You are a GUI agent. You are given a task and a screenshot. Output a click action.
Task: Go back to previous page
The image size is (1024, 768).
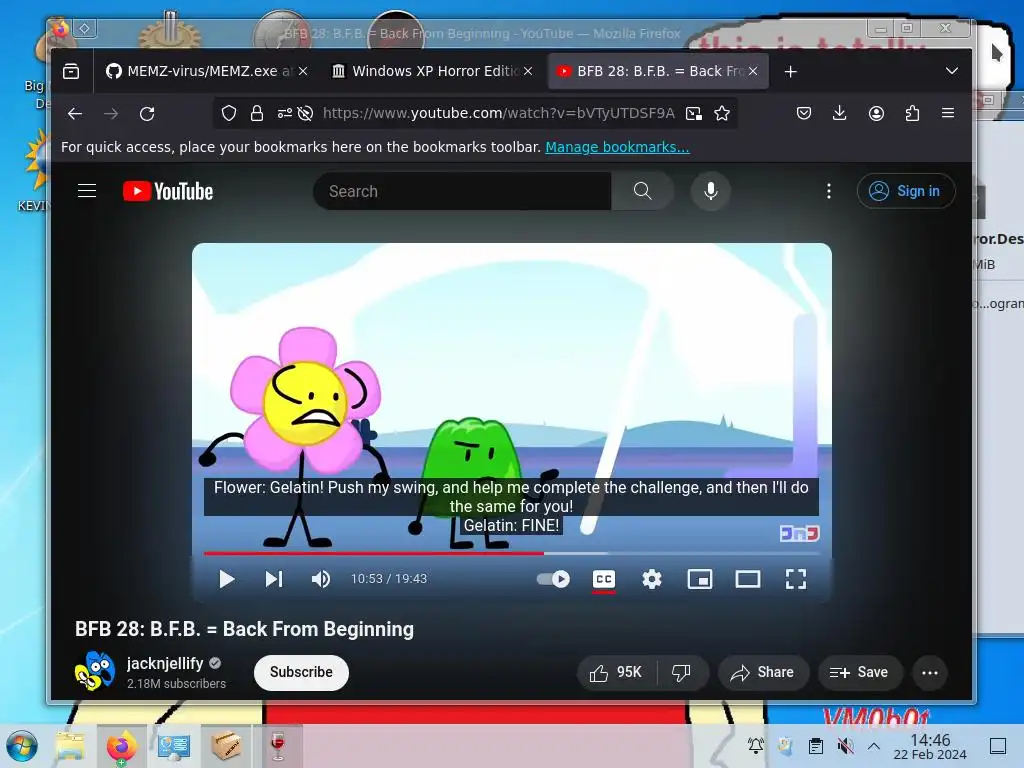click(75, 114)
